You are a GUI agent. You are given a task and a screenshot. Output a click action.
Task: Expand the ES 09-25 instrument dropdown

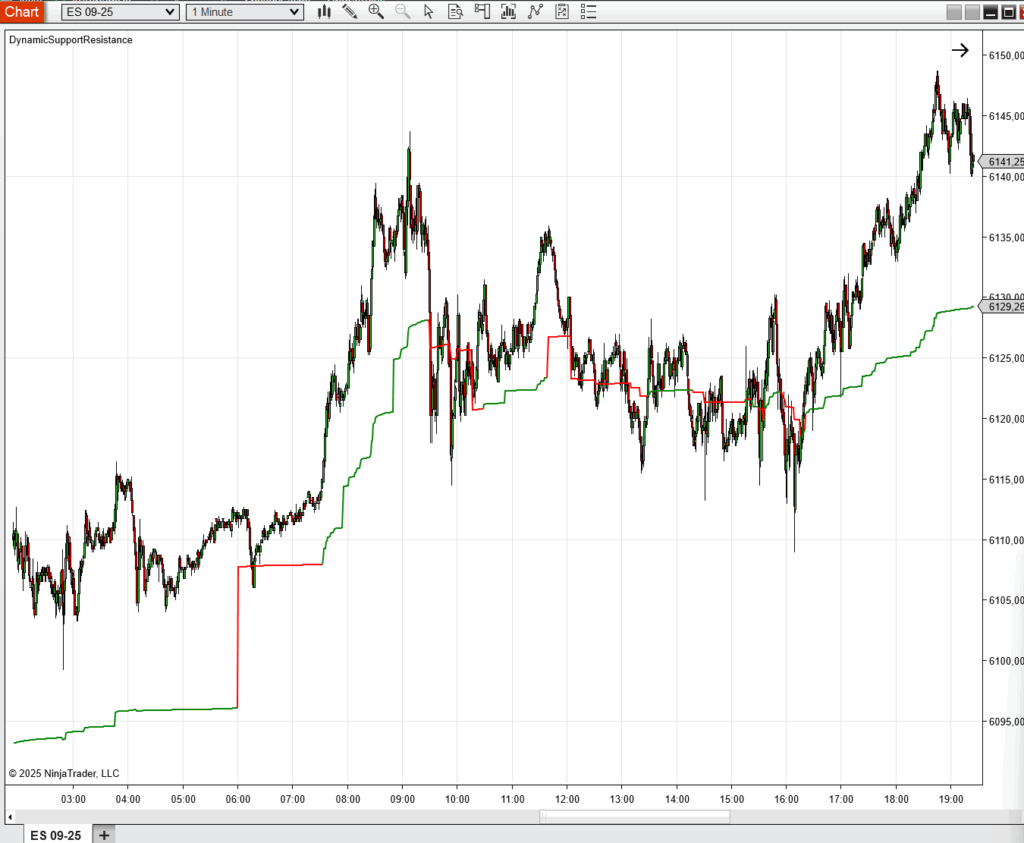(121, 12)
